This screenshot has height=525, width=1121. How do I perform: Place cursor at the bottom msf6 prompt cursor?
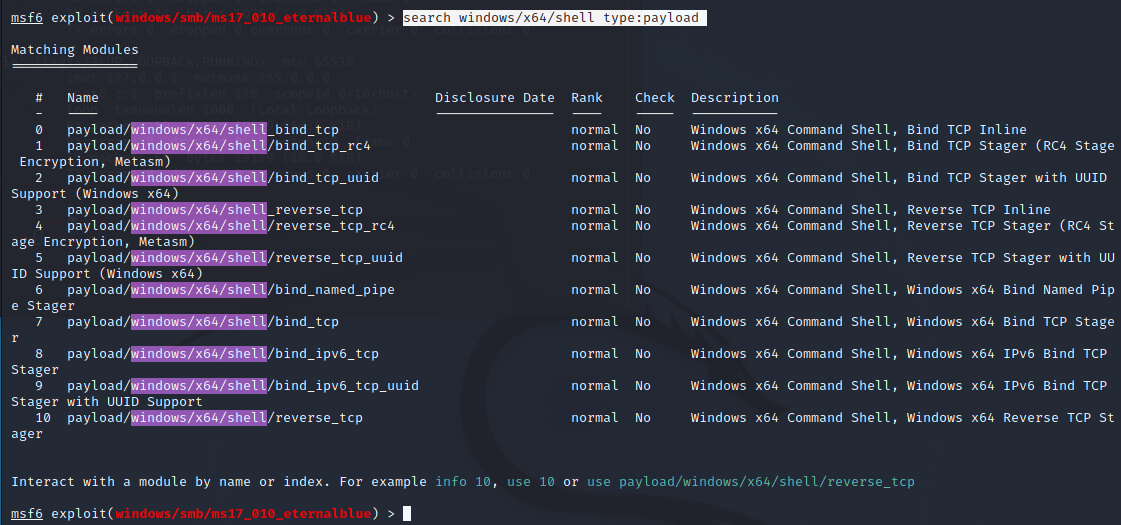[x=407, y=514]
